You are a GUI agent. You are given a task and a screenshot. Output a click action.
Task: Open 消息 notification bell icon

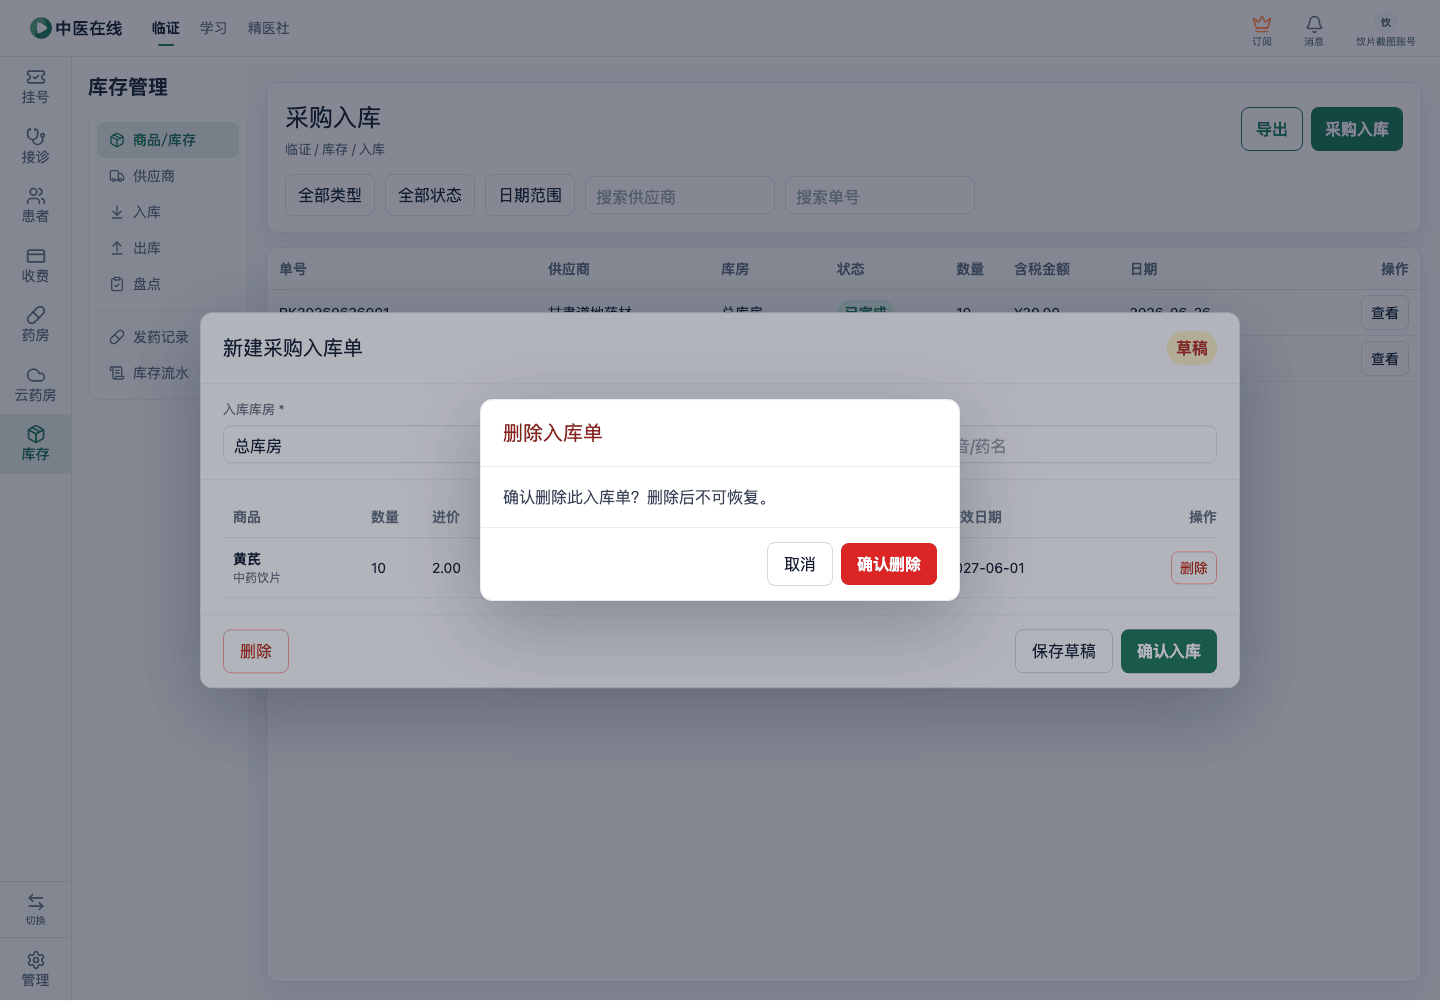[x=1314, y=30]
